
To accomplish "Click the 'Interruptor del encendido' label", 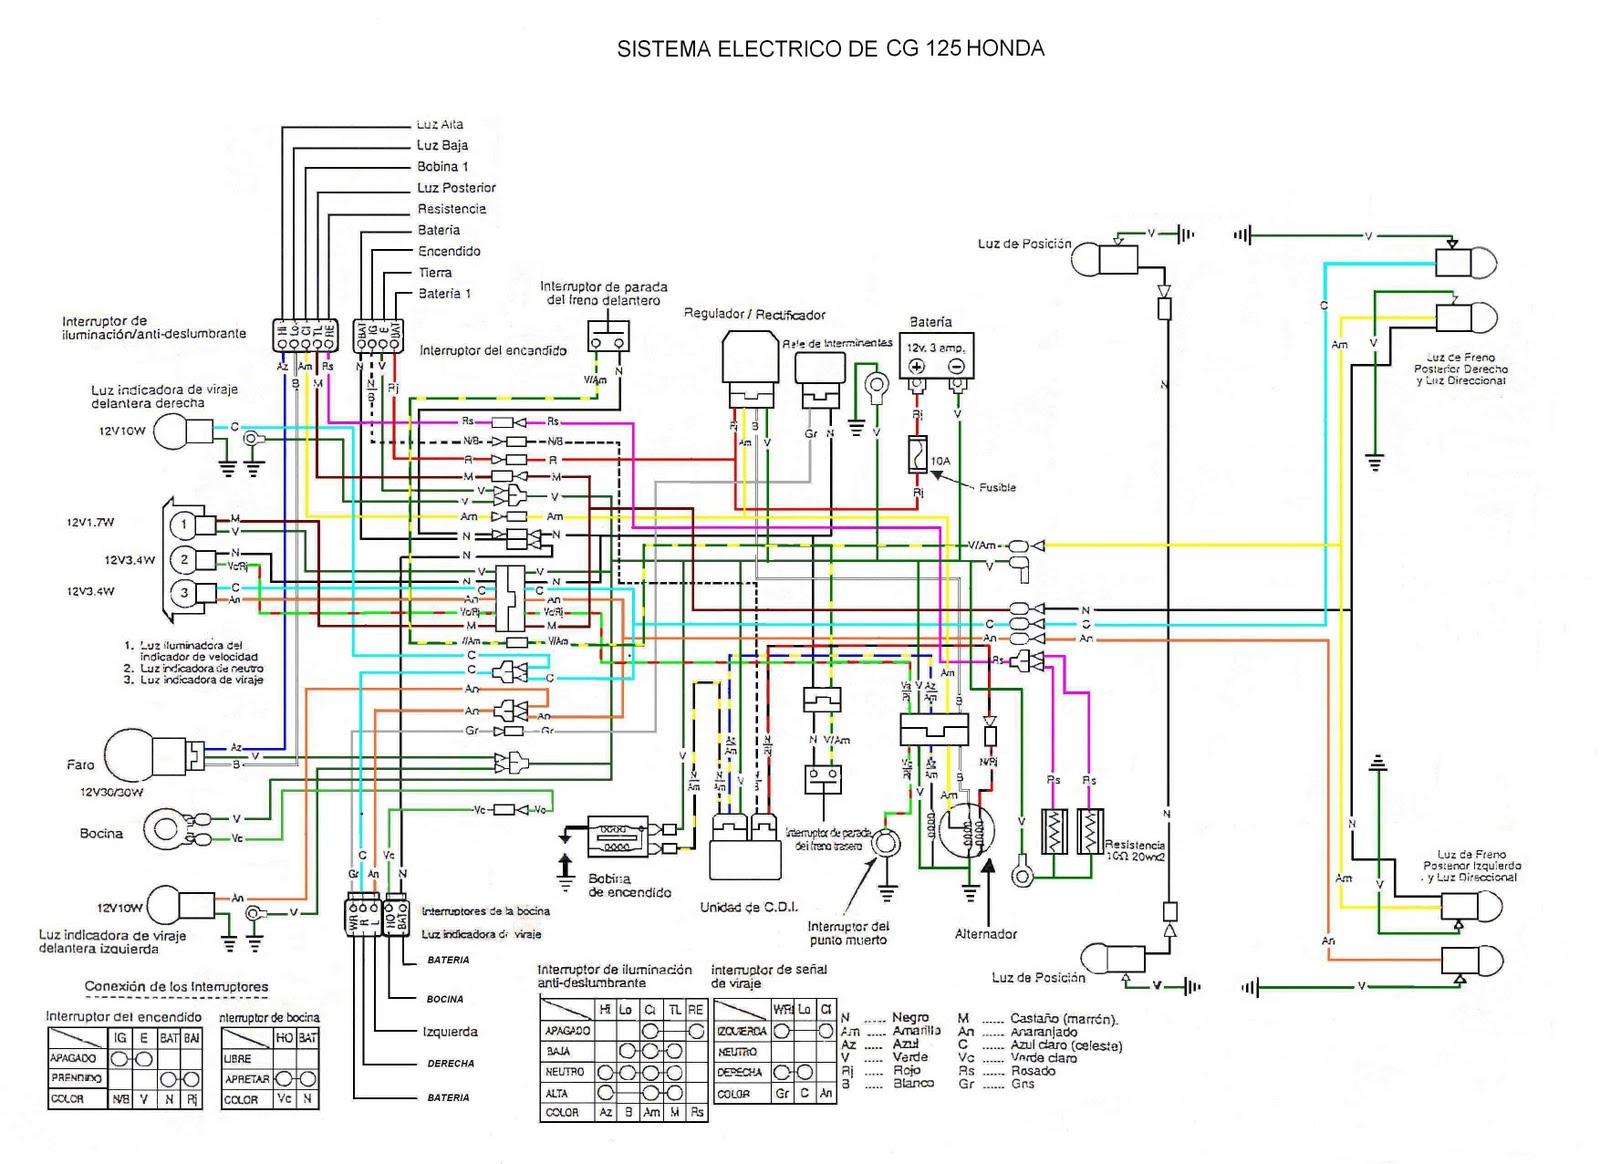I will point(493,351).
